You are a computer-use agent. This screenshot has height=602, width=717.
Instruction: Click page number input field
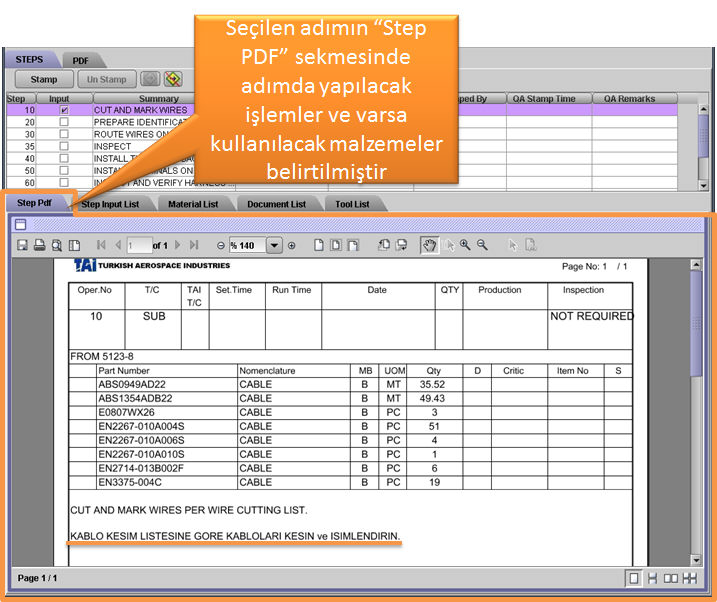[139, 245]
